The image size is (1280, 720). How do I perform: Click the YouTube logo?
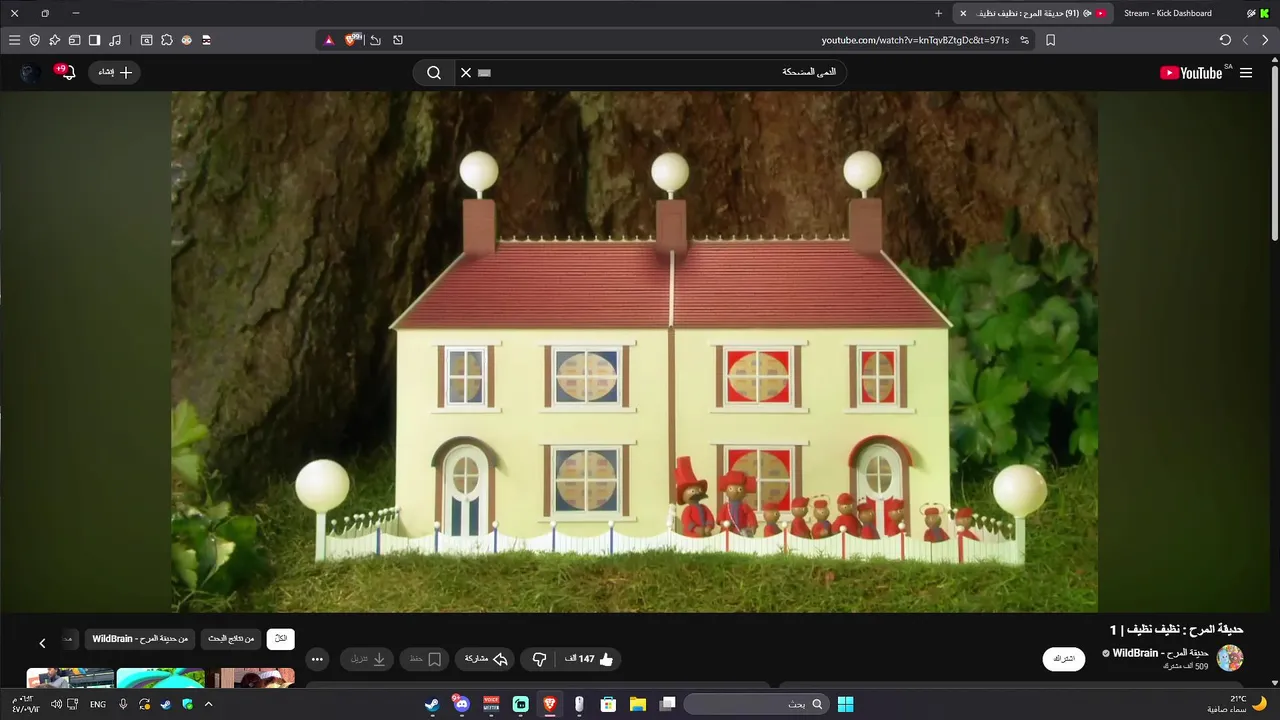[1191, 73]
